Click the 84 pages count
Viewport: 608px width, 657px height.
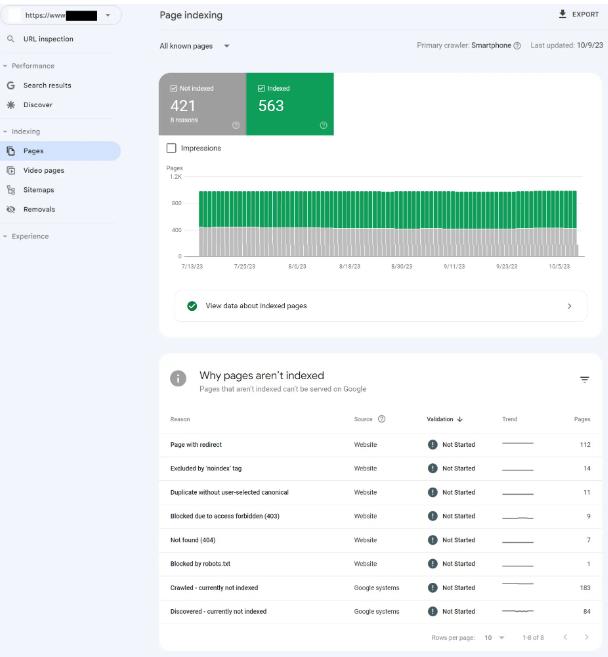[x=587, y=612]
